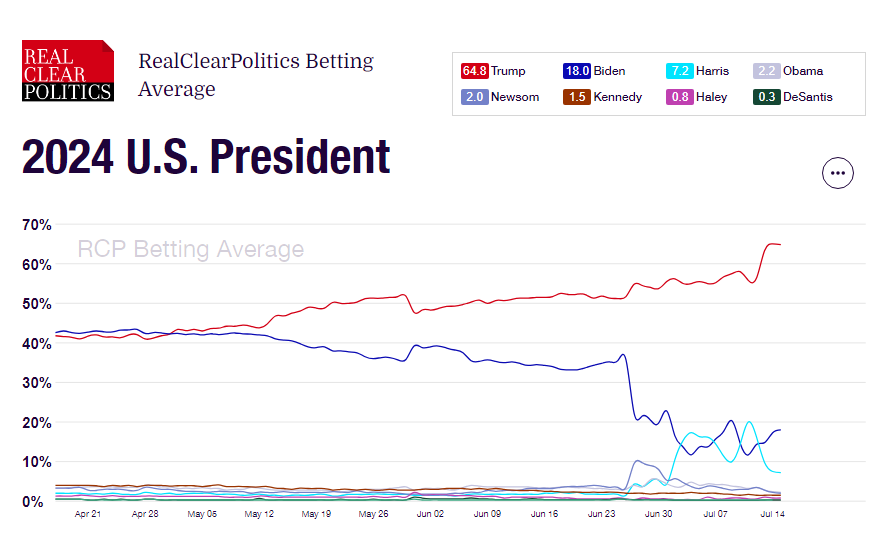Toggle the Trump series in legend
873x539 pixels.
point(493,71)
